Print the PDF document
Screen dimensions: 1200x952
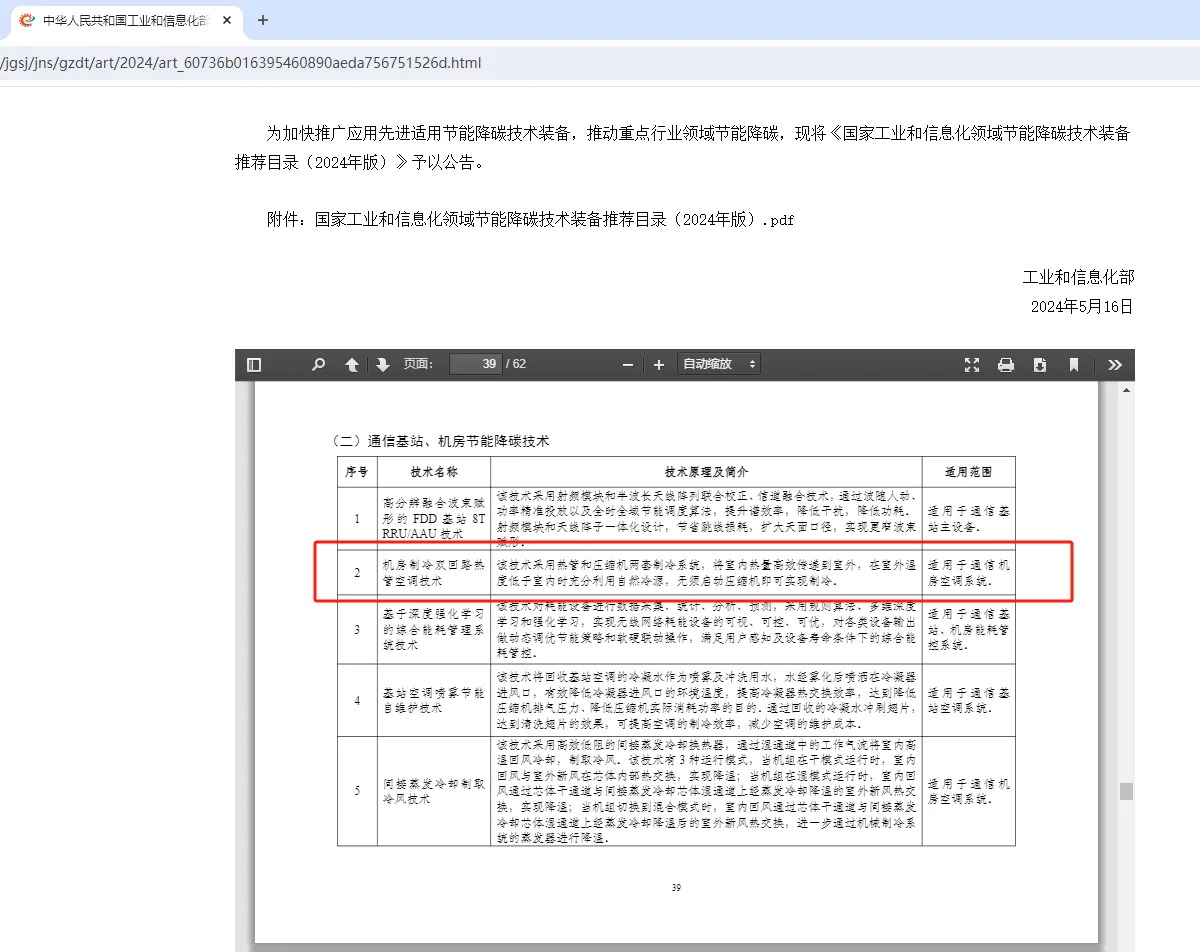(x=1006, y=364)
